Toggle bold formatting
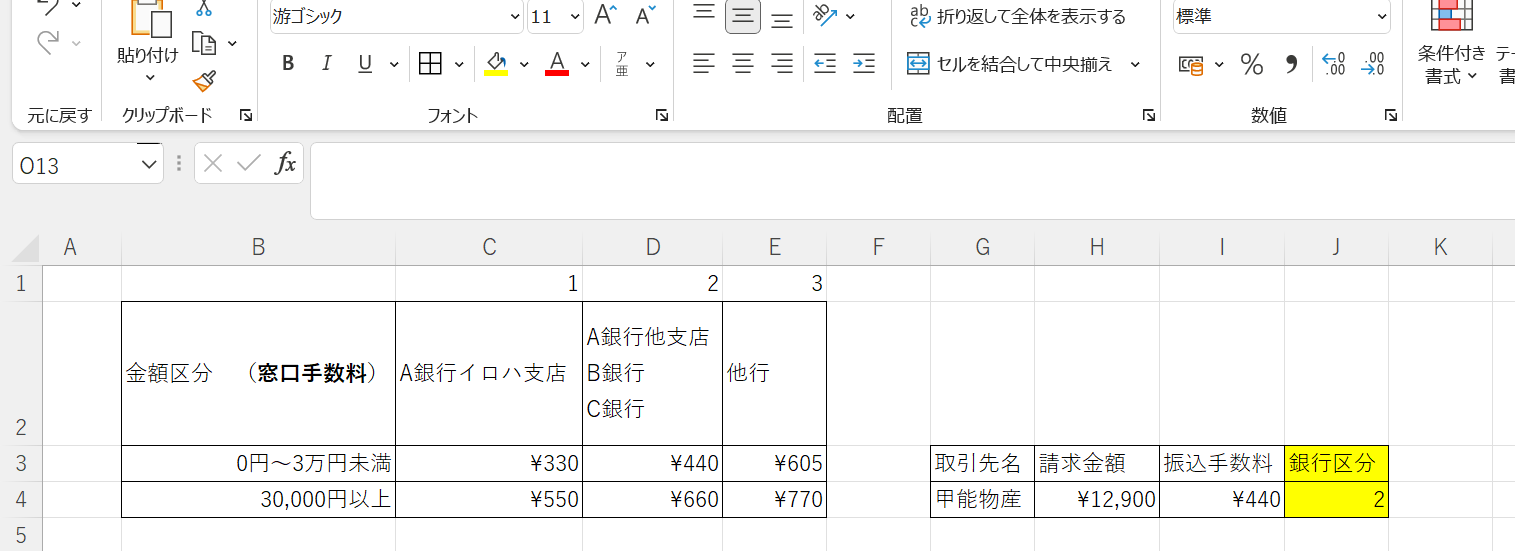Viewport: 1515px width, 551px height. pos(288,64)
